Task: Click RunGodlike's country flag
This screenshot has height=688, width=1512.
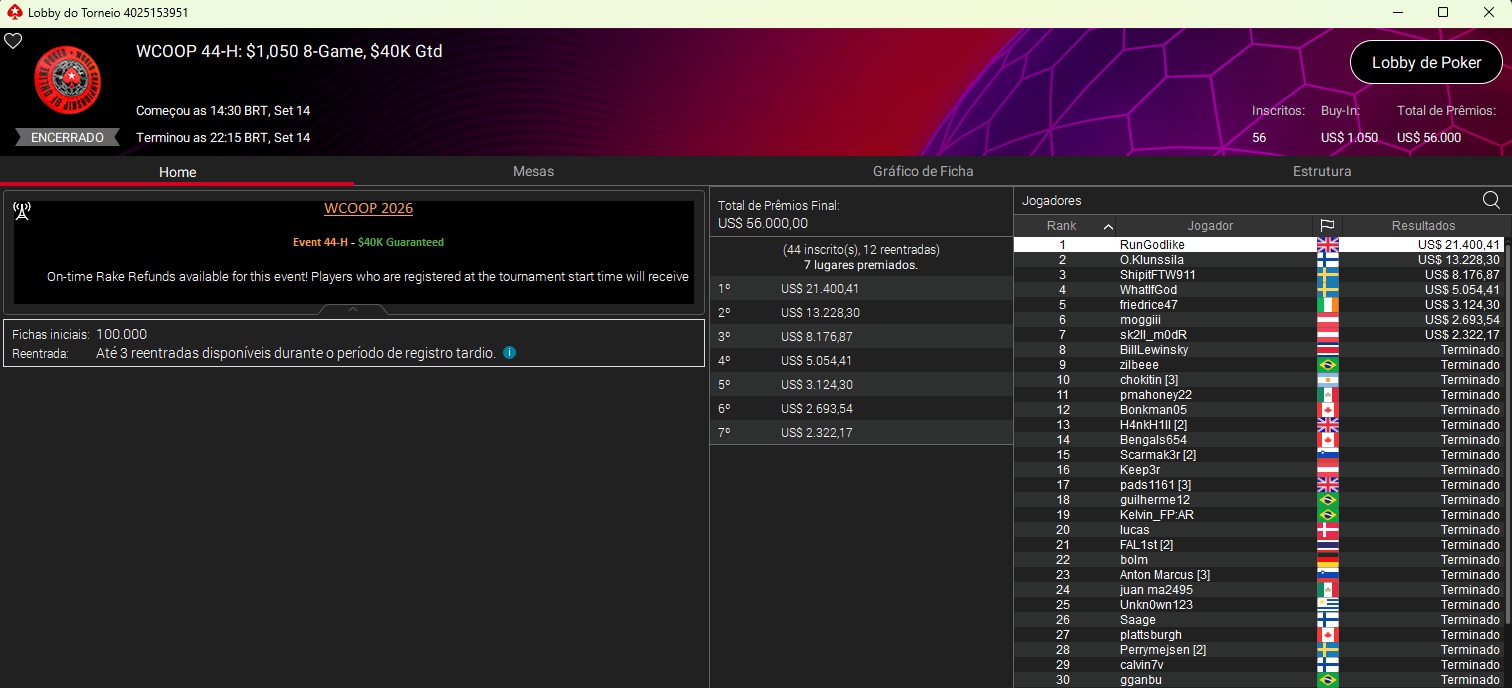Action: pos(1327,245)
